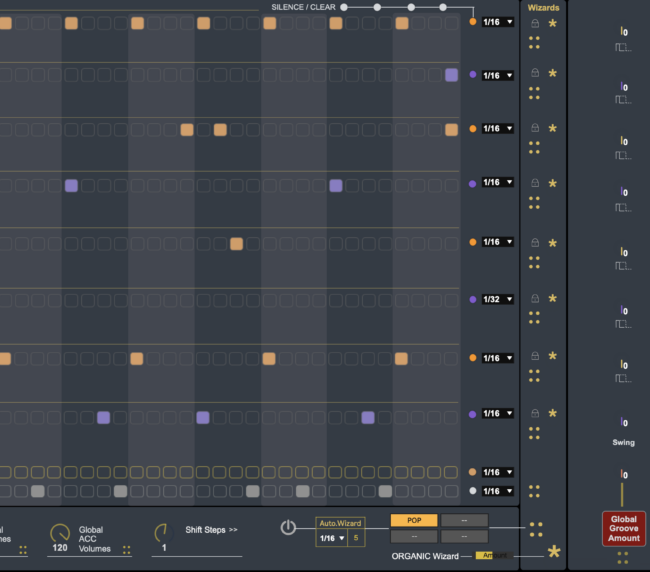Adjust the ORGANIC Wizard Amount slider
This screenshot has width=650, height=572.
494,555
